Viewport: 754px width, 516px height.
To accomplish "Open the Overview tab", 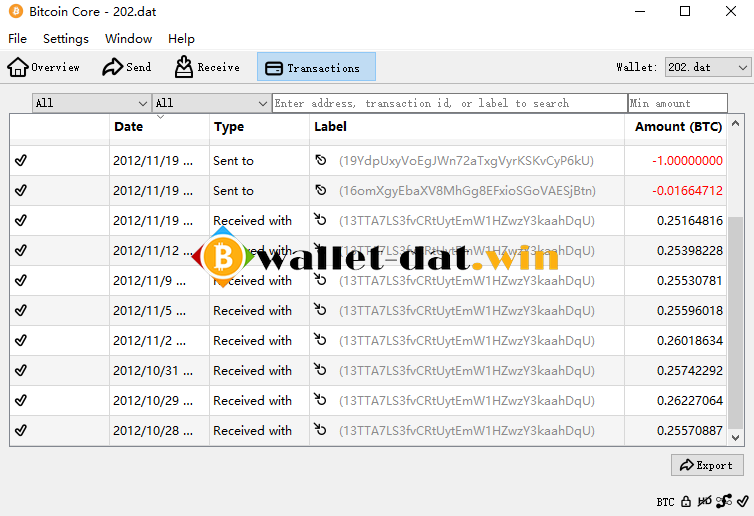I will 43,67.
